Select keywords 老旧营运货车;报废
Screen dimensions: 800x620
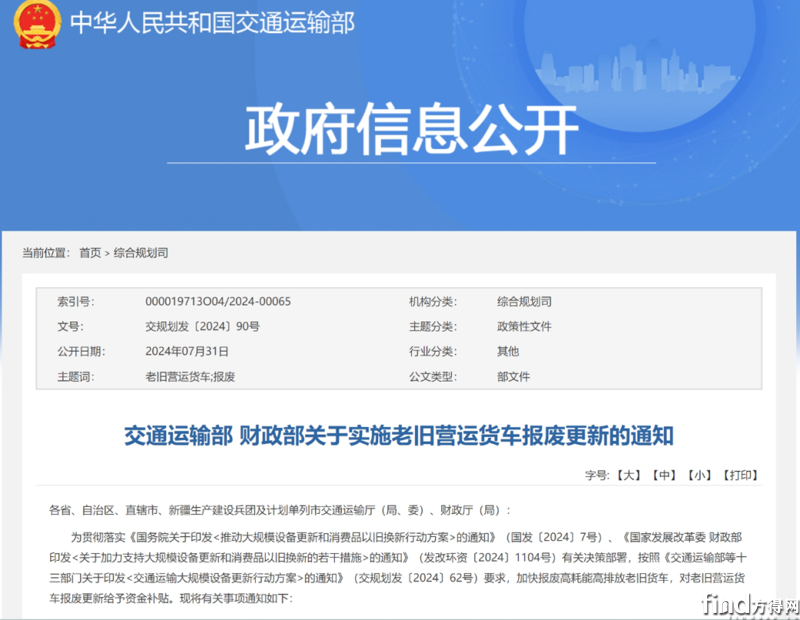(190, 377)
